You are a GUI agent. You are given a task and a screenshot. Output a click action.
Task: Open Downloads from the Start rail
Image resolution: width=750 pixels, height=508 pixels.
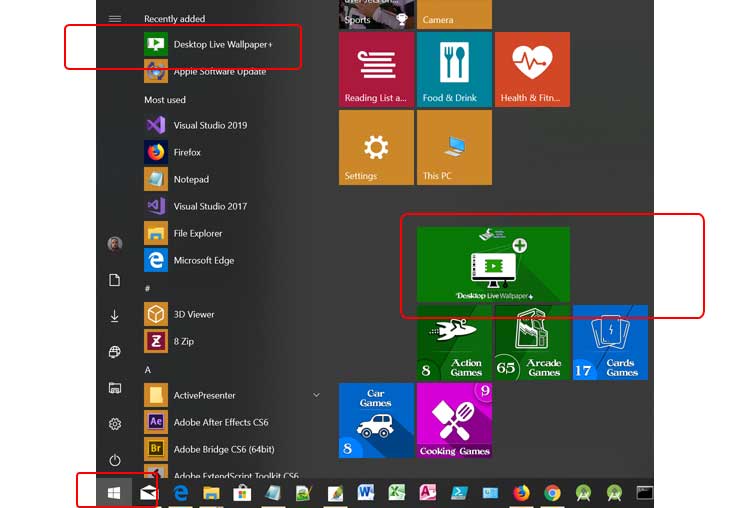click(114, 316)
